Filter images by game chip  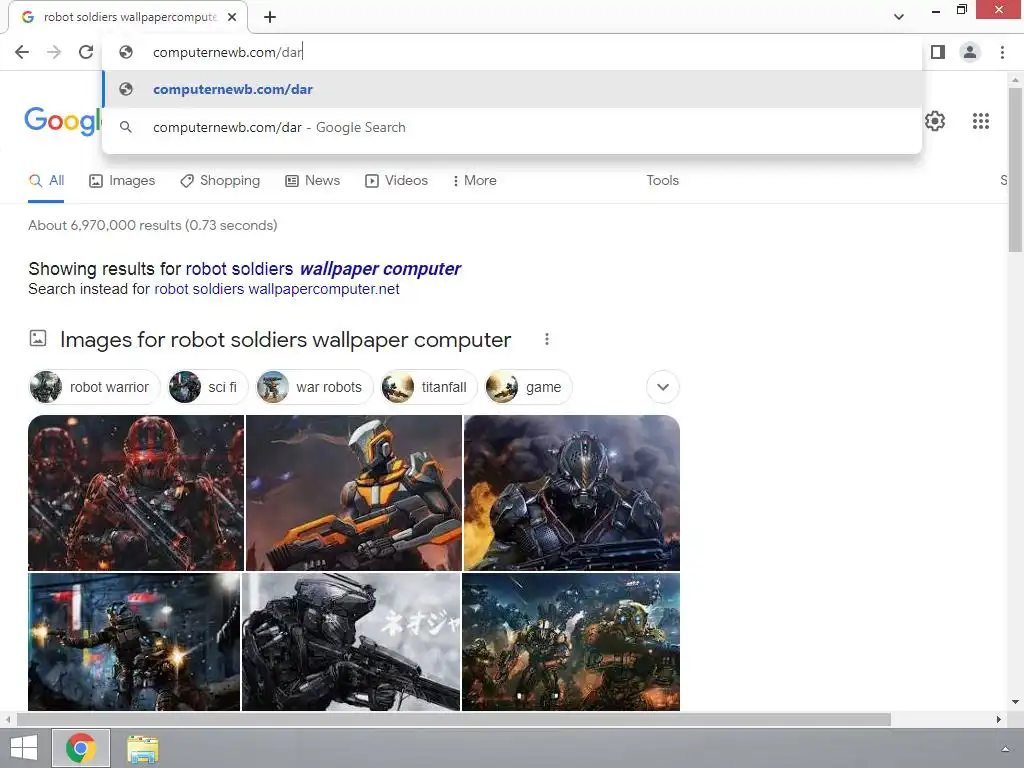click(528, 387)
